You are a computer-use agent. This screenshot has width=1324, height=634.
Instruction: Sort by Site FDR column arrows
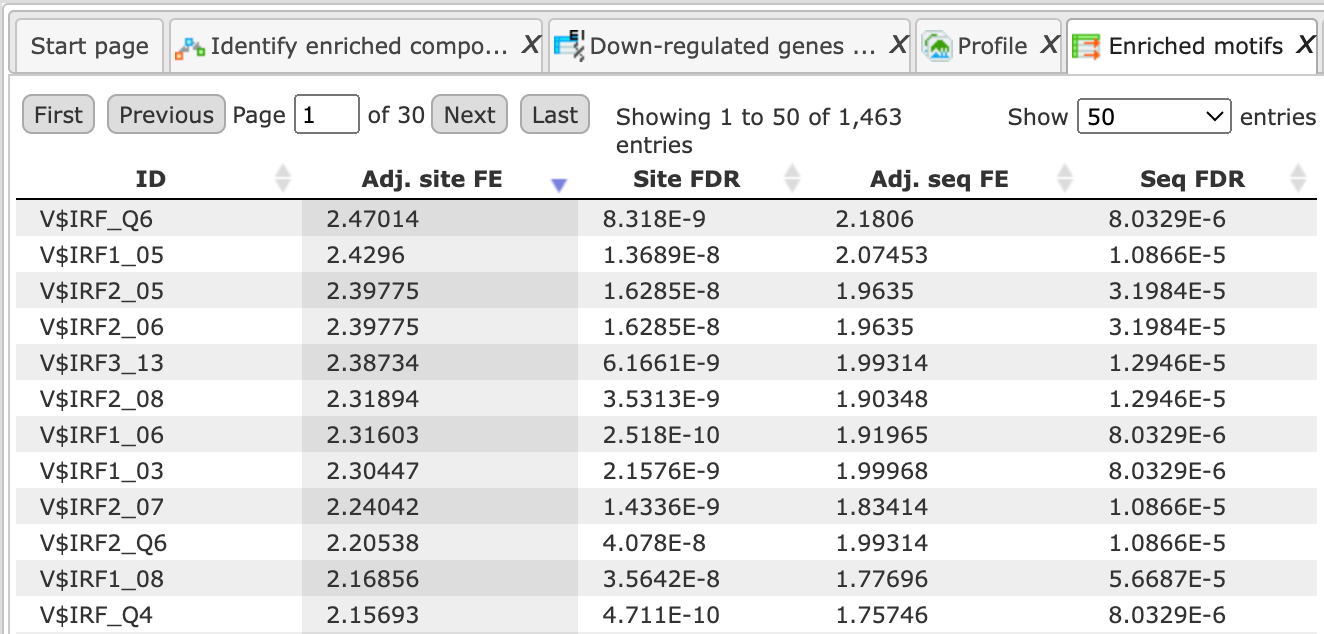point(793,179)
